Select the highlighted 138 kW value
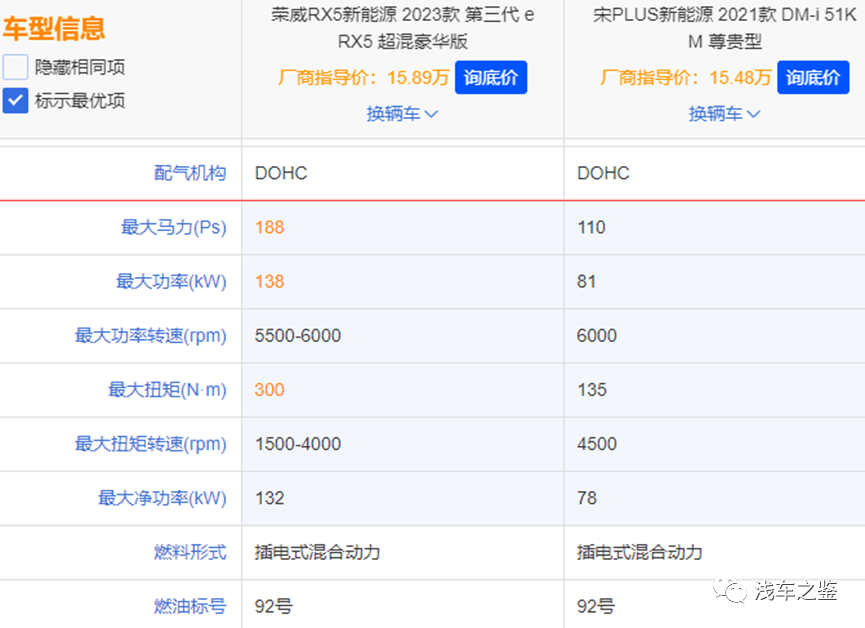Viewport: 865px width, 628px height. pyautogui.click(x=270, y=281)
